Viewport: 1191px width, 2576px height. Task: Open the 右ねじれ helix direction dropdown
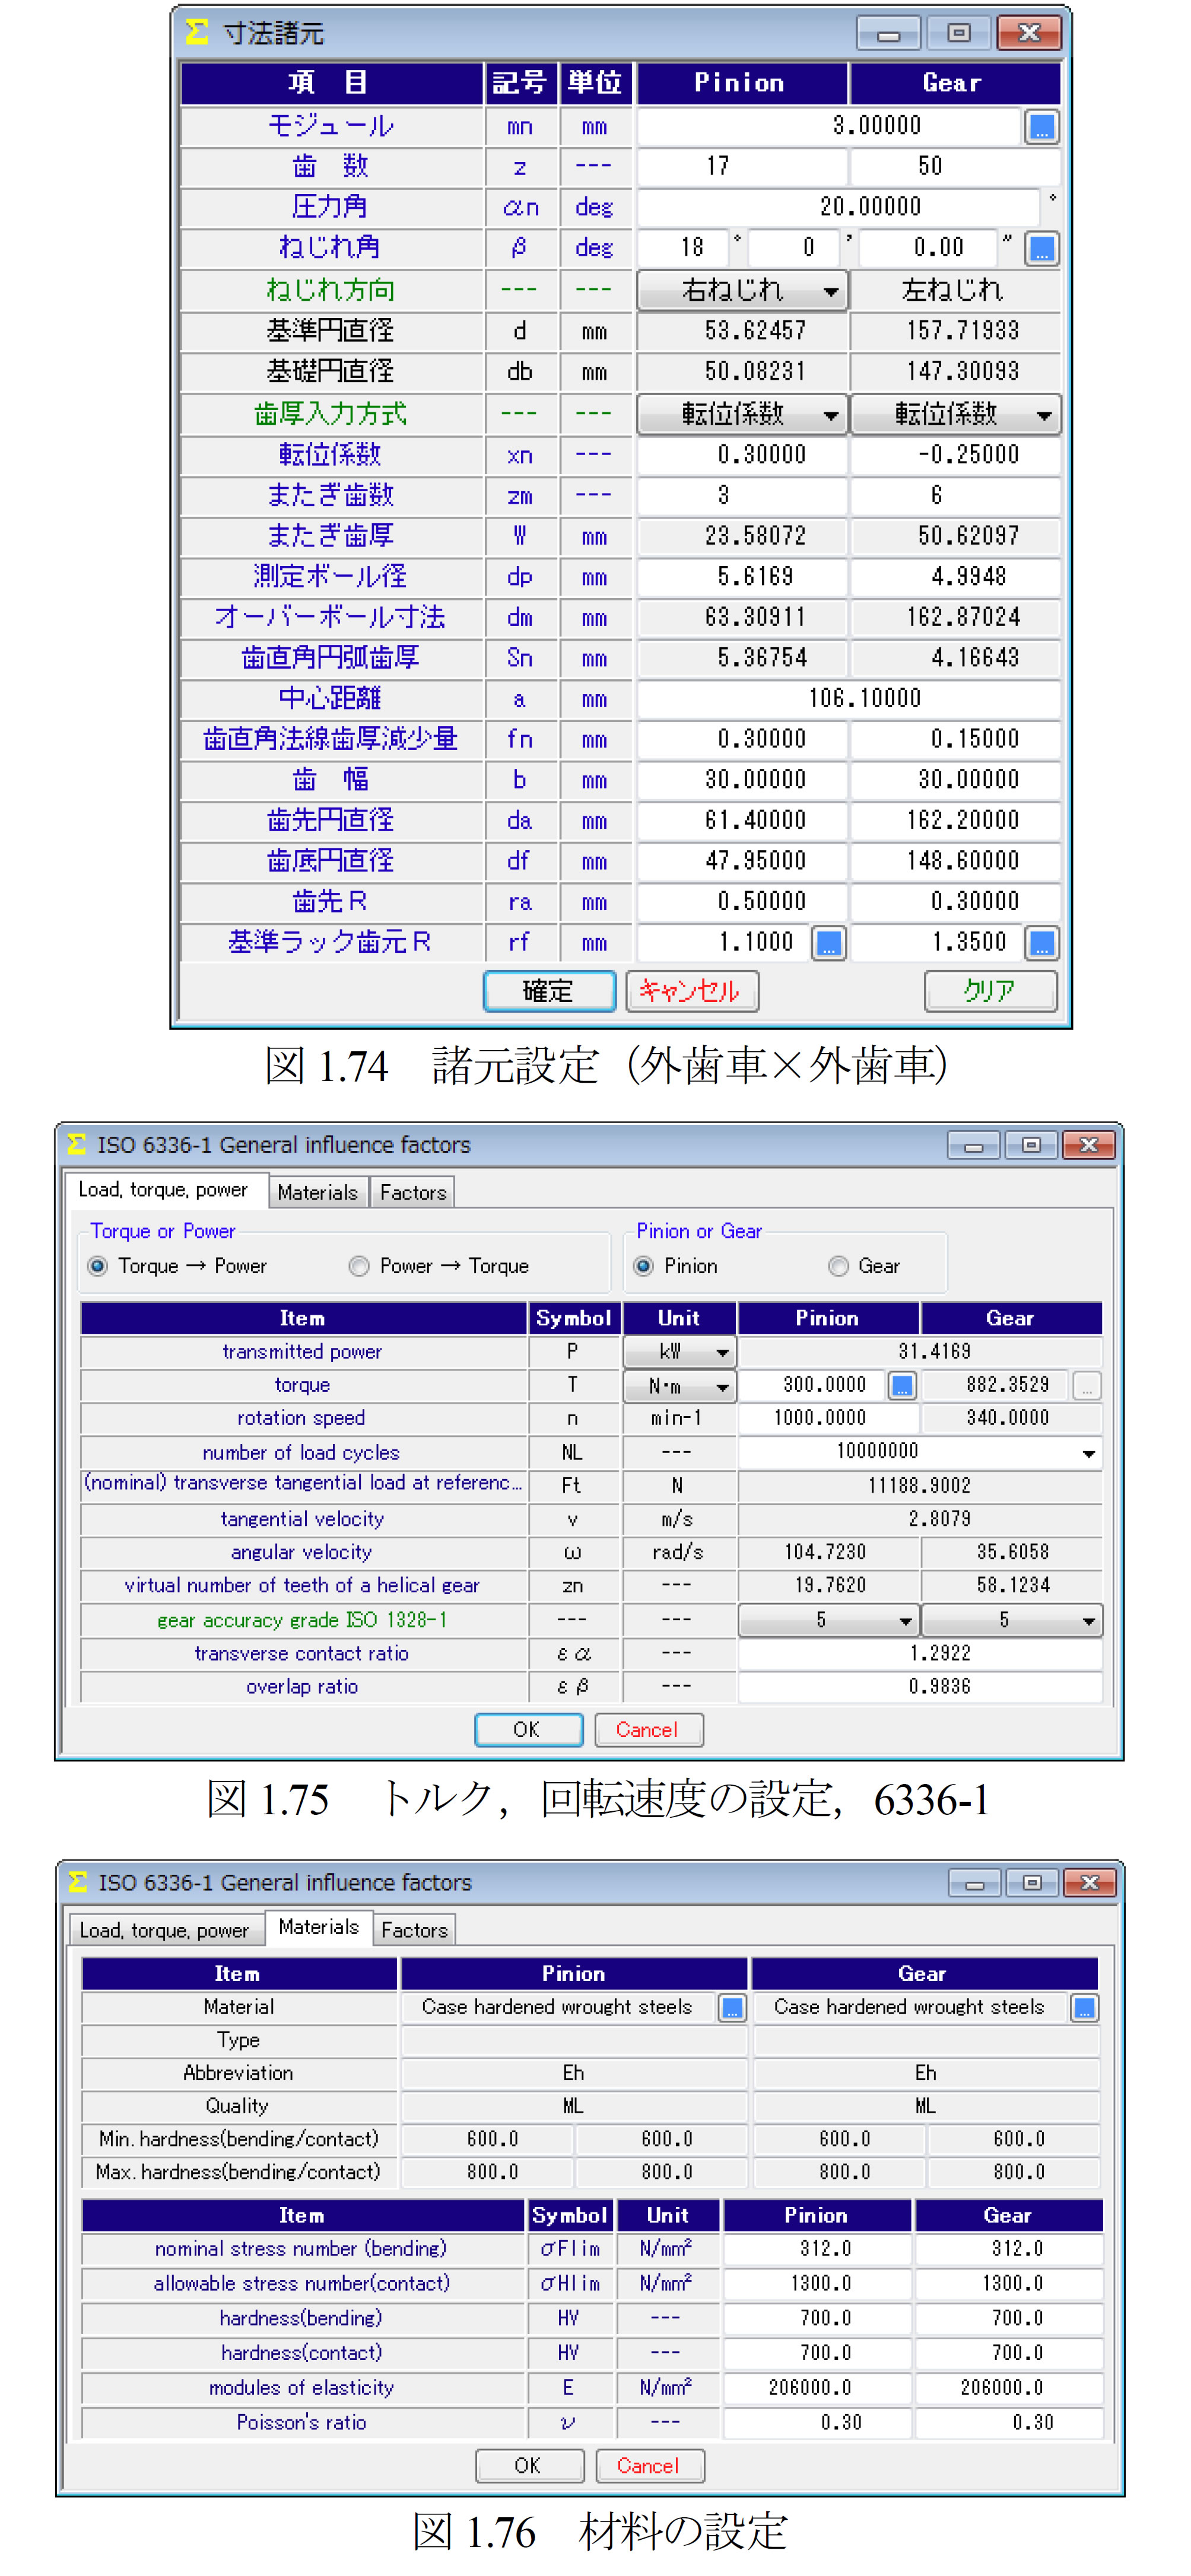click(x=743, y=290)
